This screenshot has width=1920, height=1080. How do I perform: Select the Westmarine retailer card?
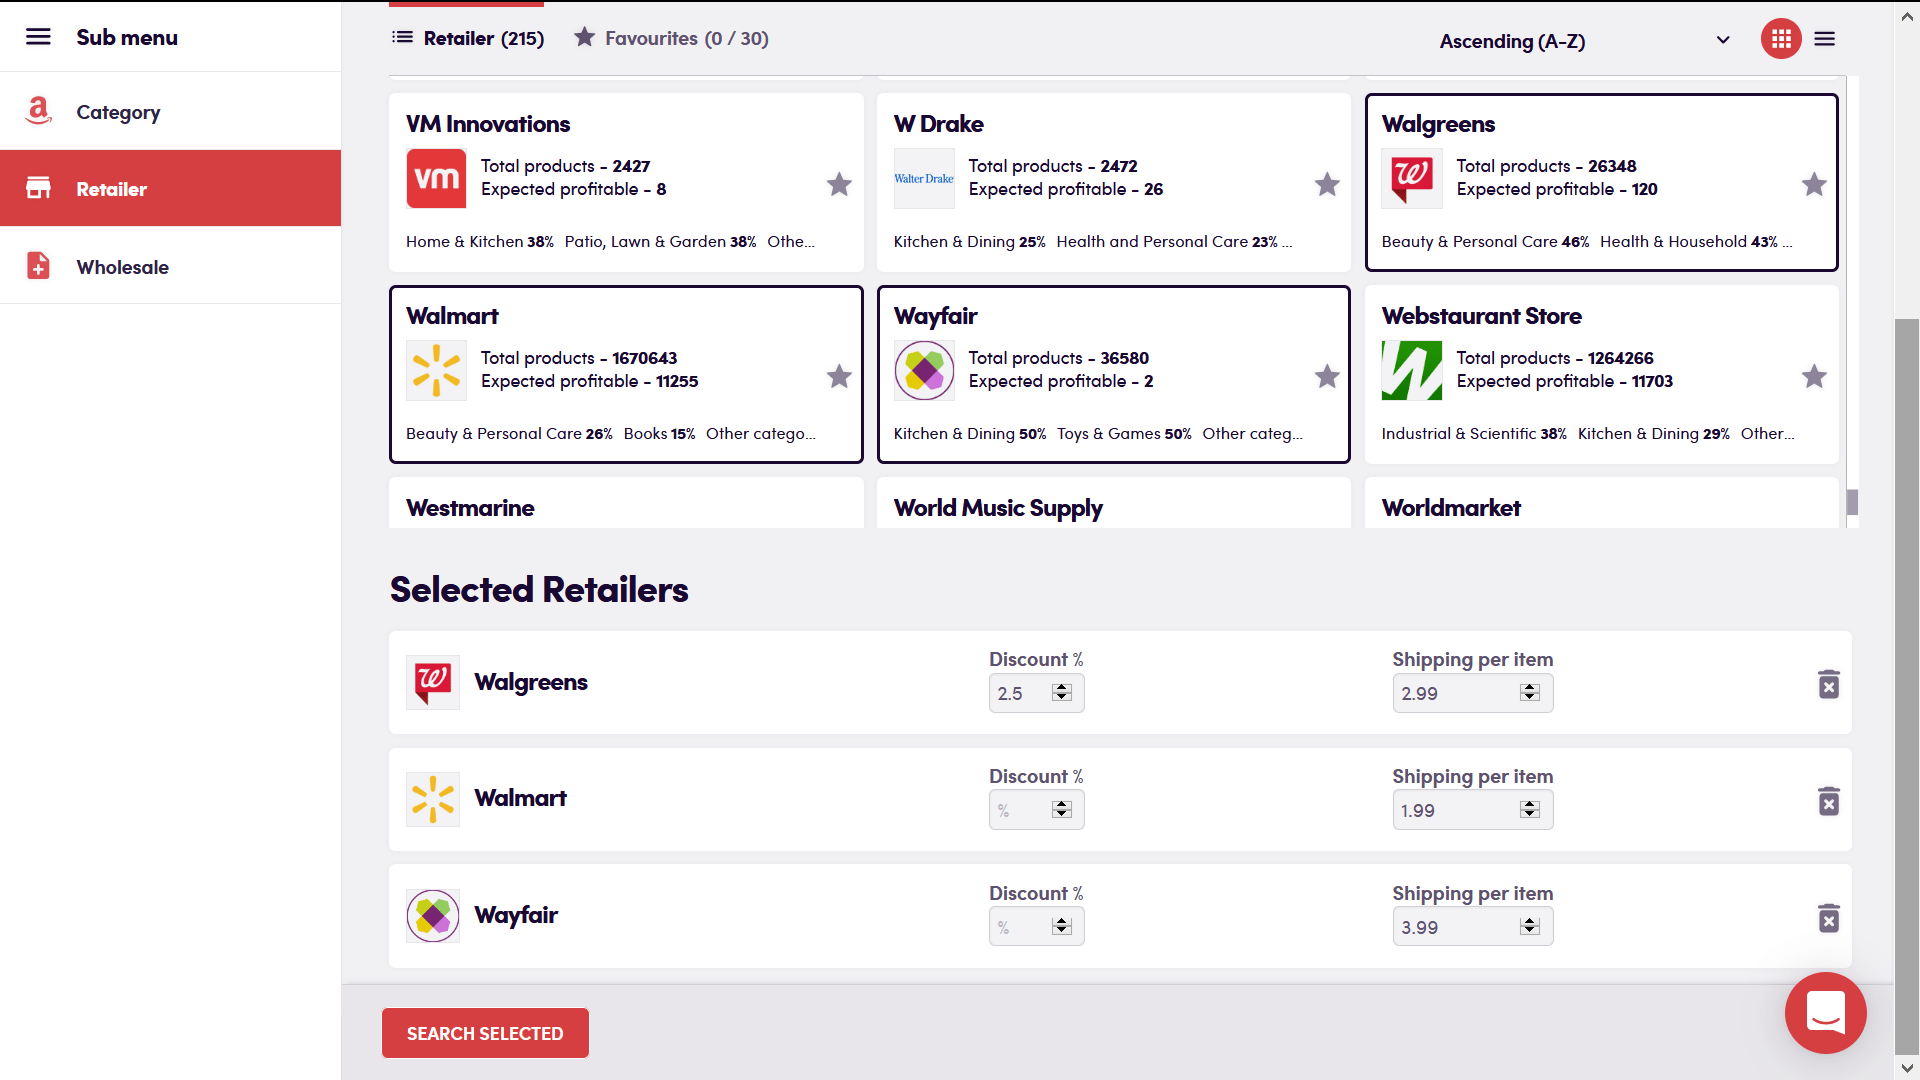pyautogui.click(x=626, y=503)
